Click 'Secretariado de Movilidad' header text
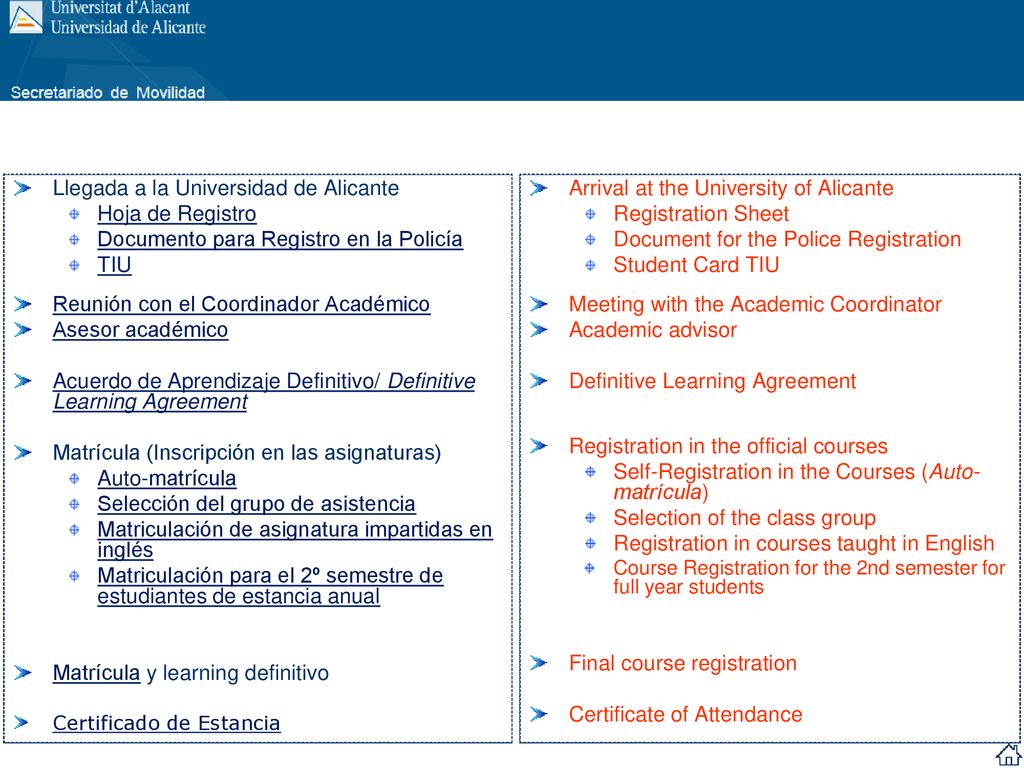Viewport: 1024px width, 768px height. tap(108, 93)
